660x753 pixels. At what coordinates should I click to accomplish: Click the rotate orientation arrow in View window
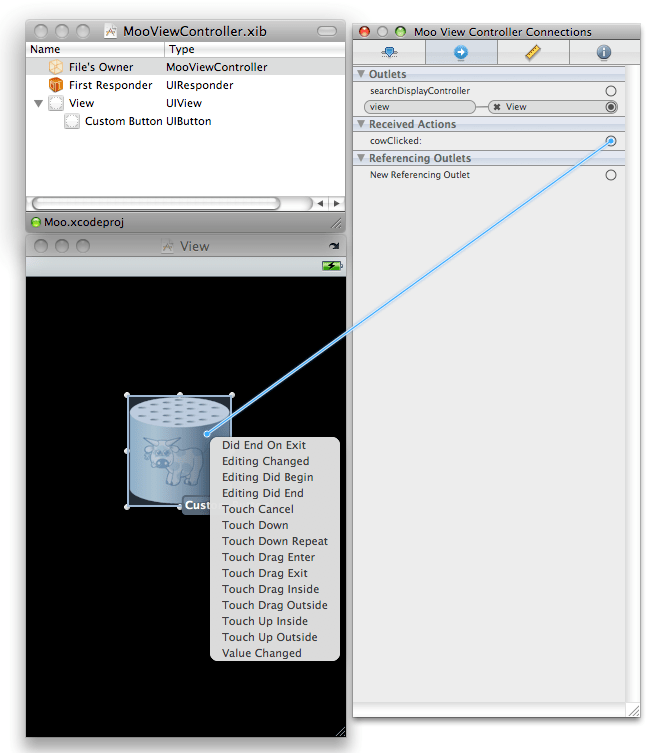(x=333, y=246)
